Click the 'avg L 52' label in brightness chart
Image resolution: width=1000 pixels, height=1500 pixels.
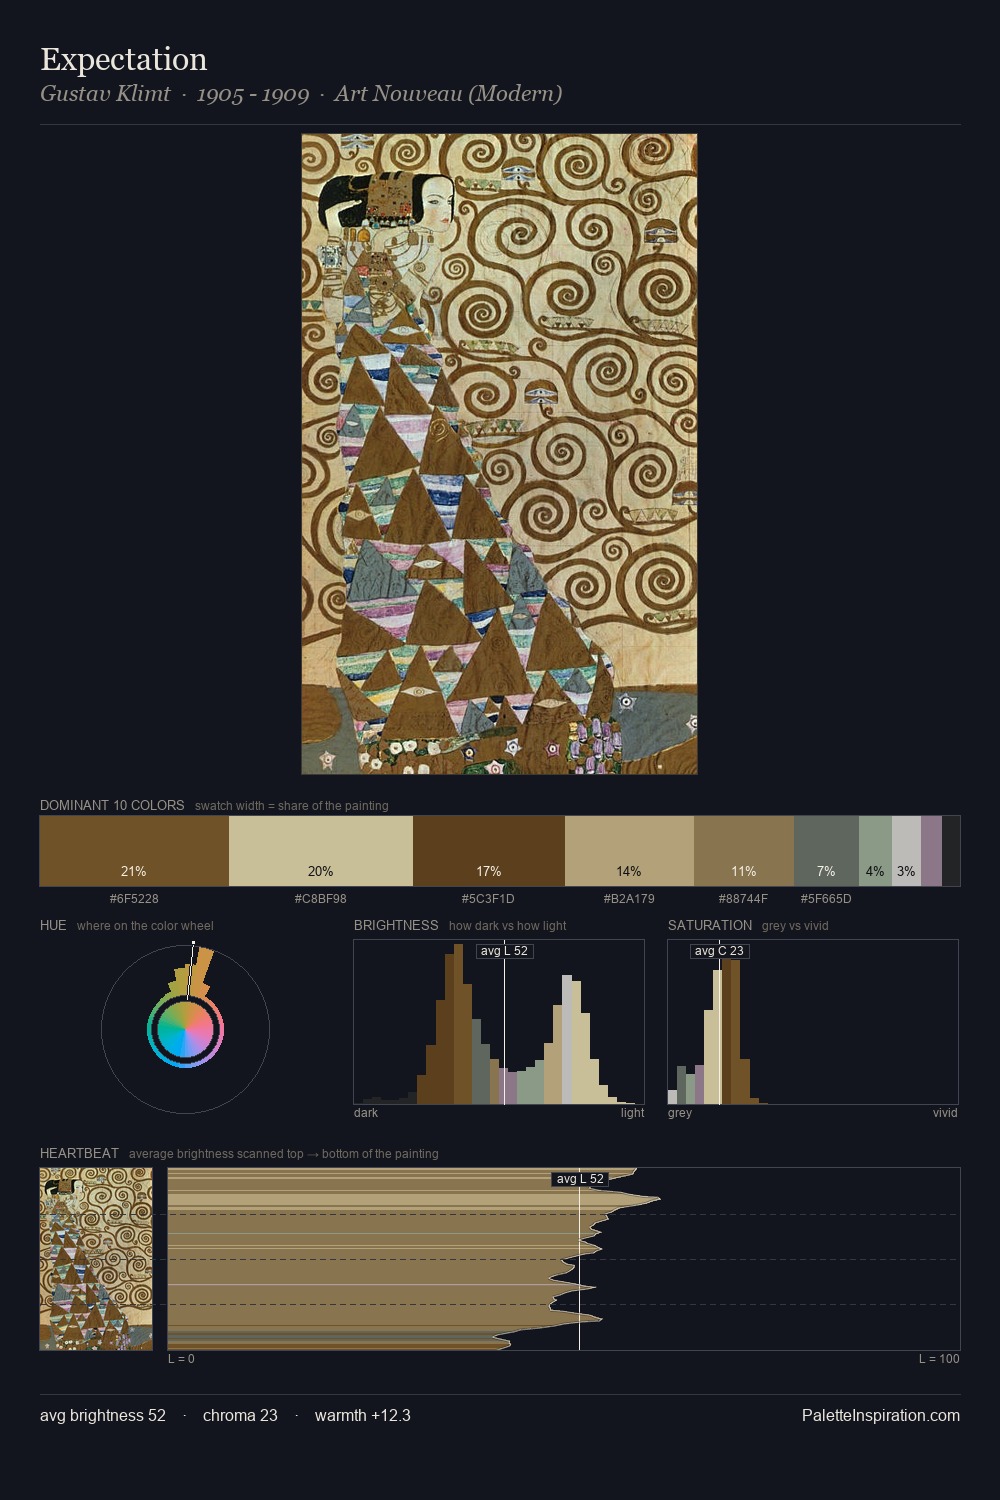[x=504, y=951]
